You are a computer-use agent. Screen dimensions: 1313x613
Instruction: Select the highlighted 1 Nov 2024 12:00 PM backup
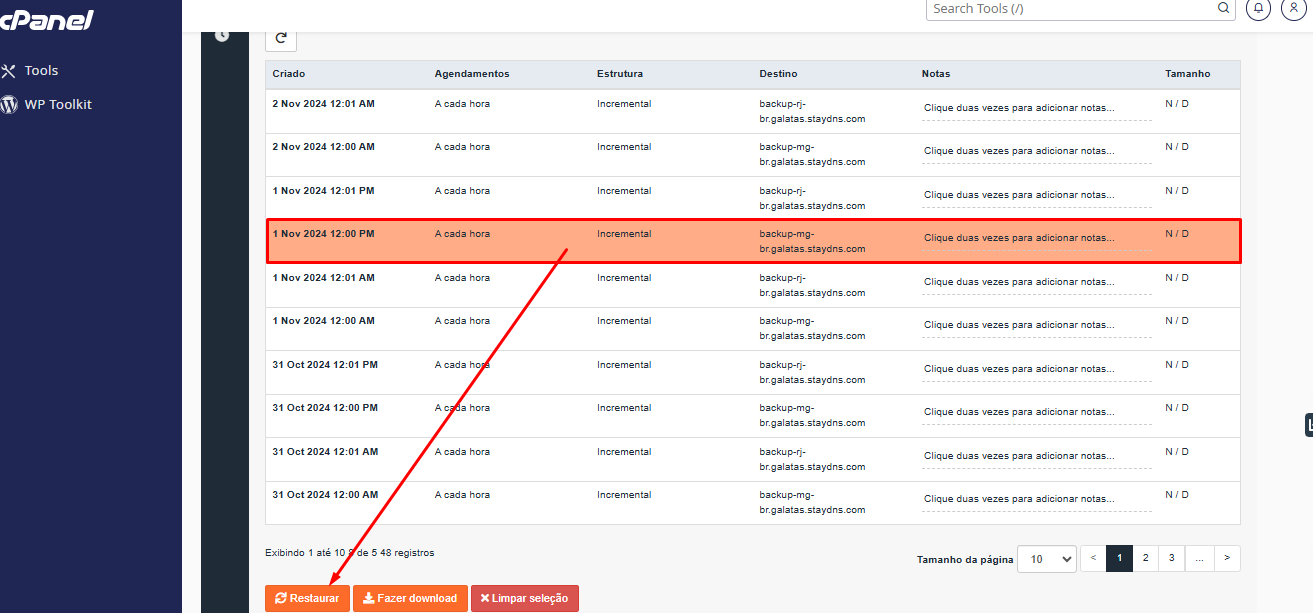tap(753, 241)
